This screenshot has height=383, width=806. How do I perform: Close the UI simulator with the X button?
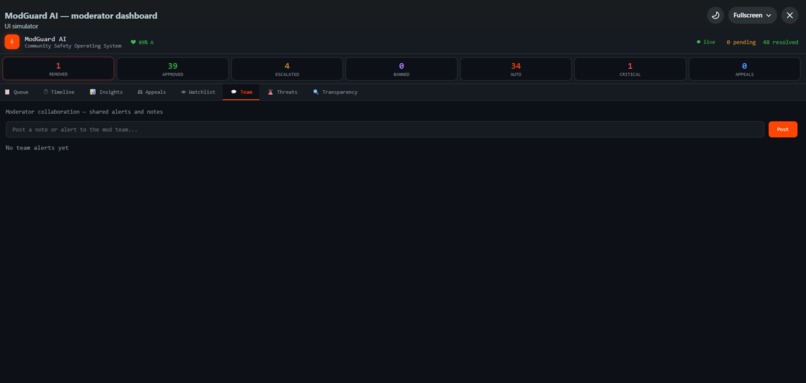pos(790,15)
